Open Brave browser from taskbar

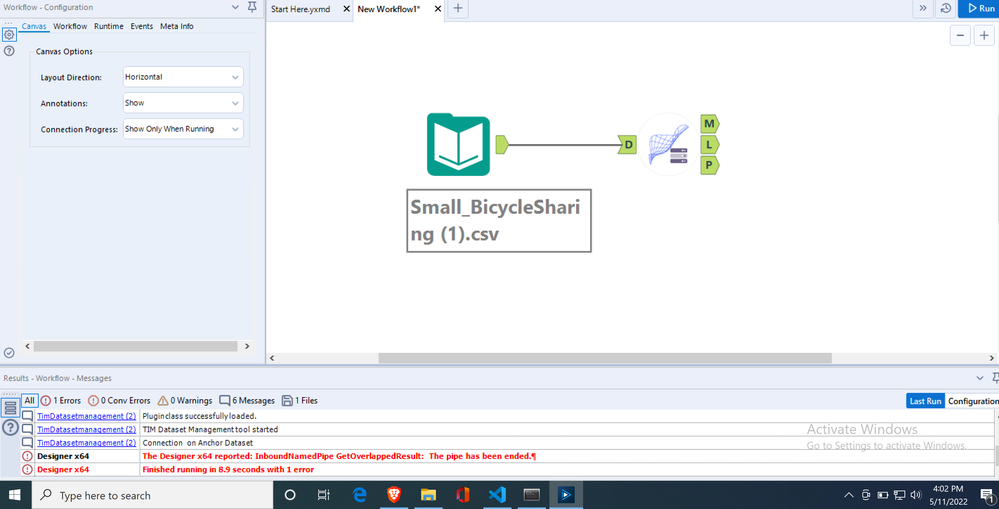click(x=394, y=495)
